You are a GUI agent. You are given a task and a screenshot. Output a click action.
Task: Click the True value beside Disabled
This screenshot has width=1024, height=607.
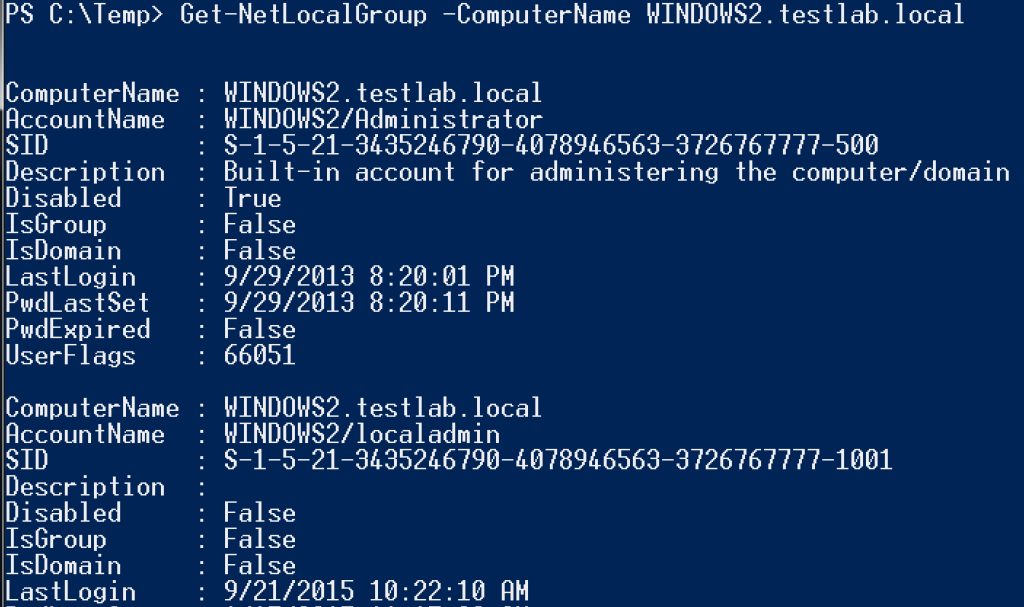click(x=253, y=198)
